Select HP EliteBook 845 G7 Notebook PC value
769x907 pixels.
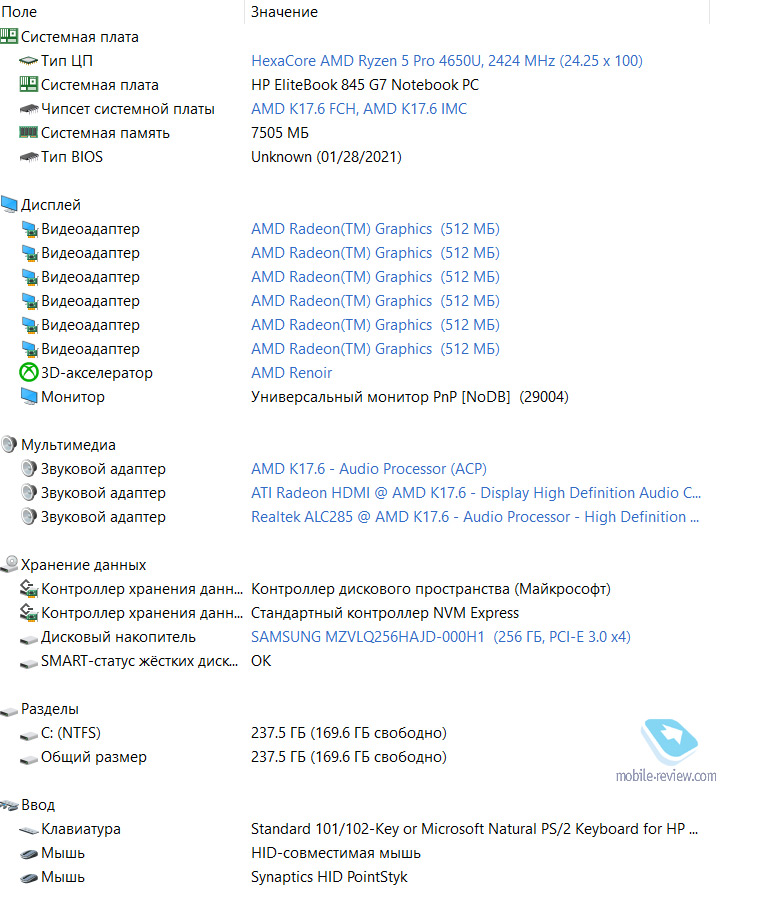coord(365,85)
